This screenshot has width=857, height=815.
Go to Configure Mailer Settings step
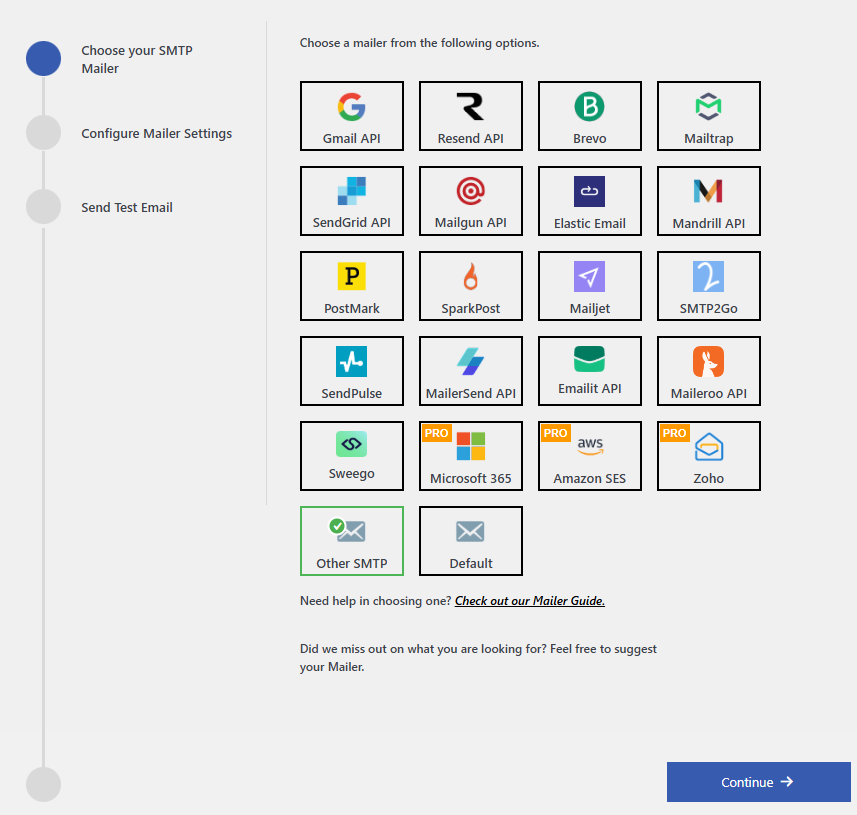coord(156,134)
